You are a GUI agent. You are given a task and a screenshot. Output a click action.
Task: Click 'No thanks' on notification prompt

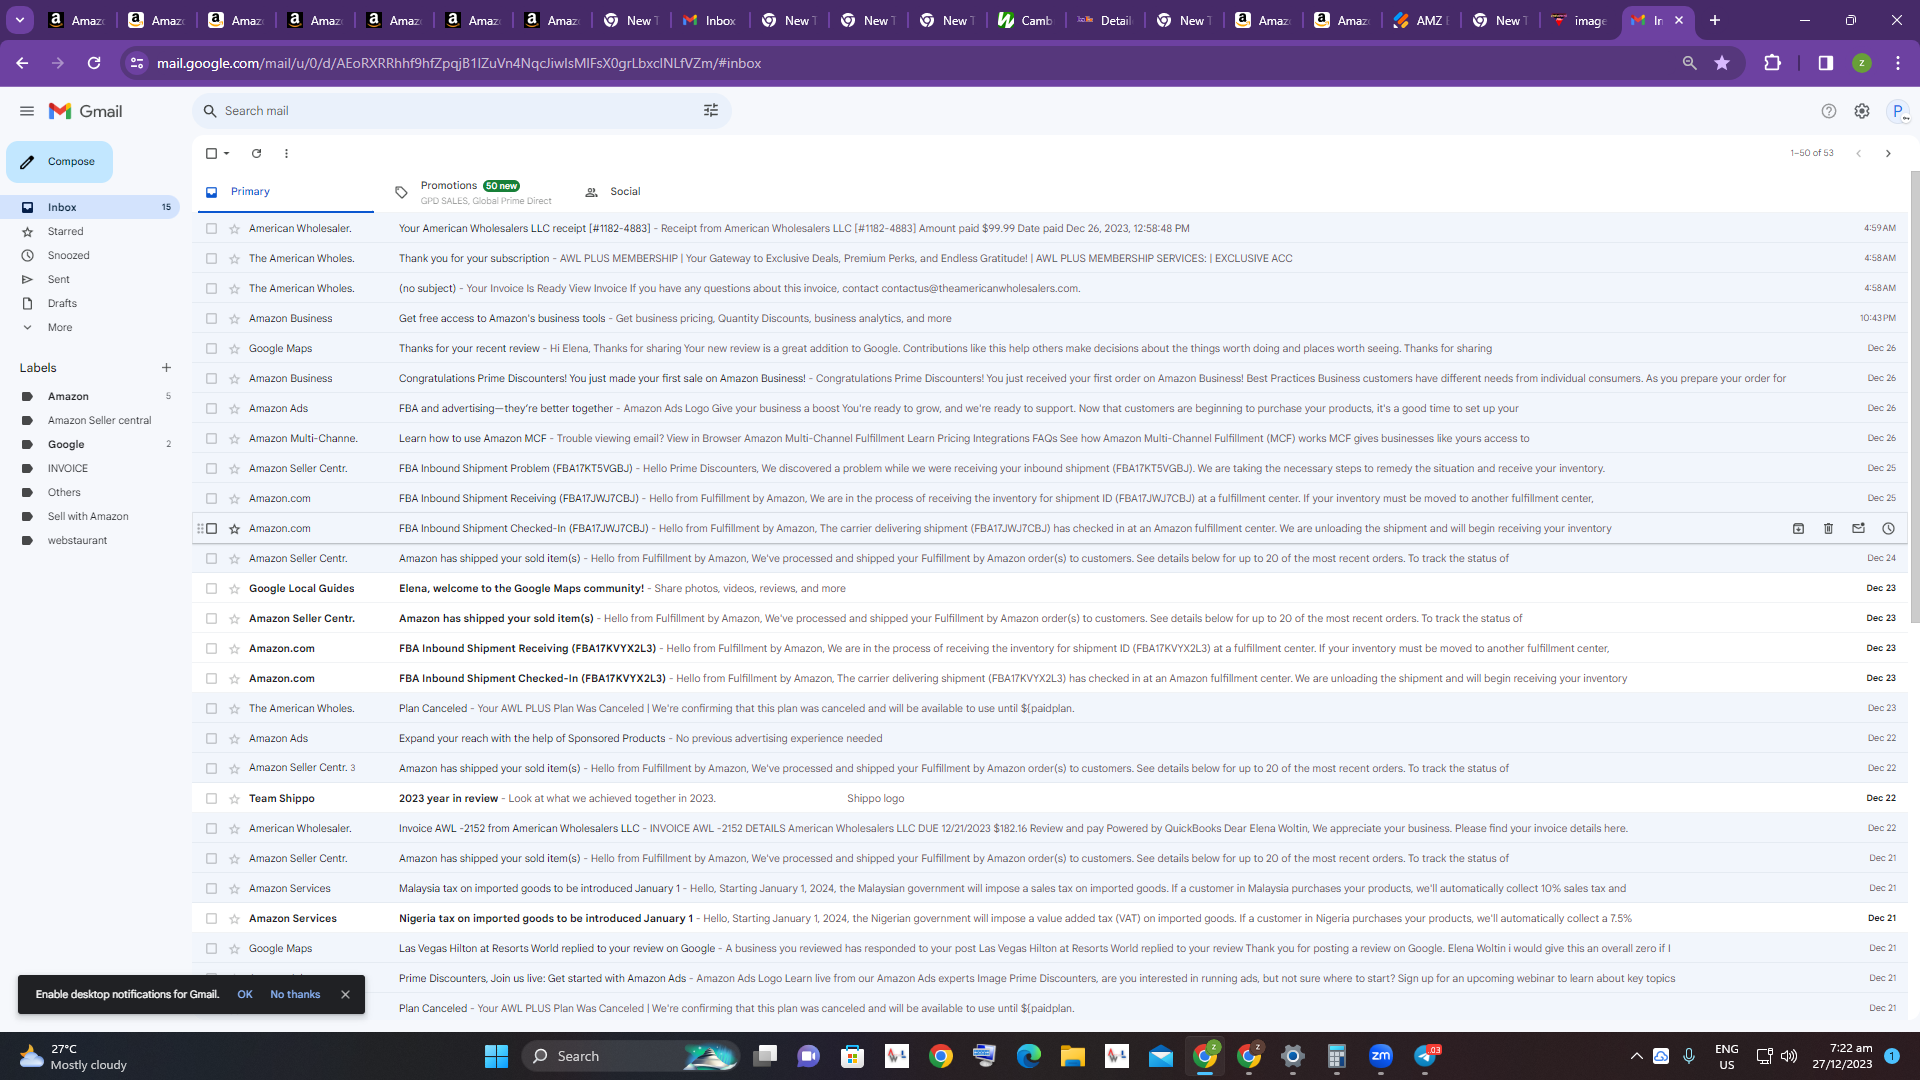(295, 994)
